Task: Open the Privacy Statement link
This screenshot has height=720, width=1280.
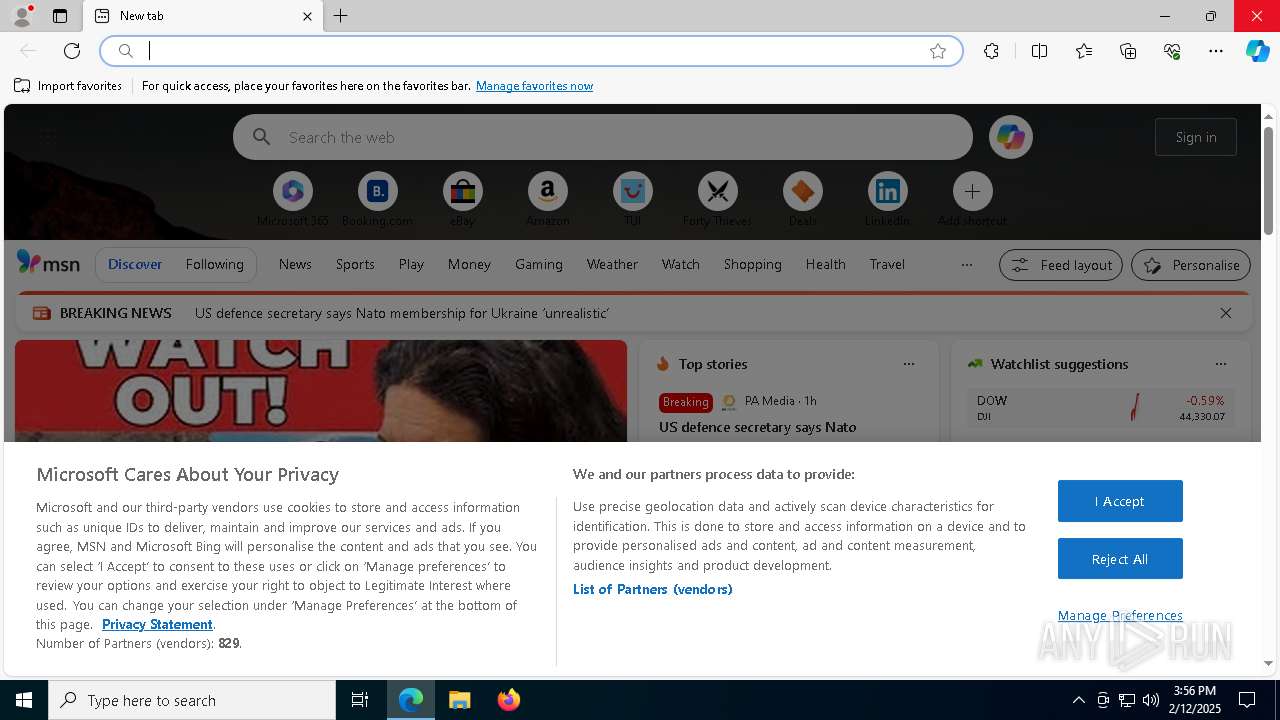Action: [x=157, y=624]
